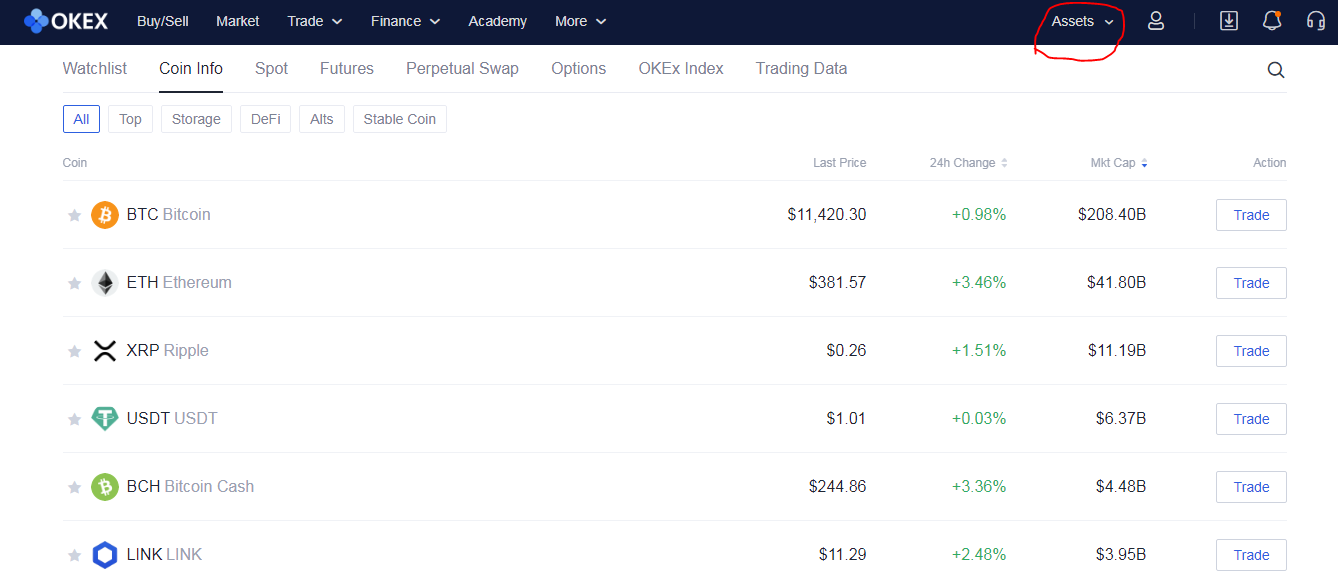Click Trade button for LINK
The height and width of the screenshot is (580, 1338).
coord(1251,555)
